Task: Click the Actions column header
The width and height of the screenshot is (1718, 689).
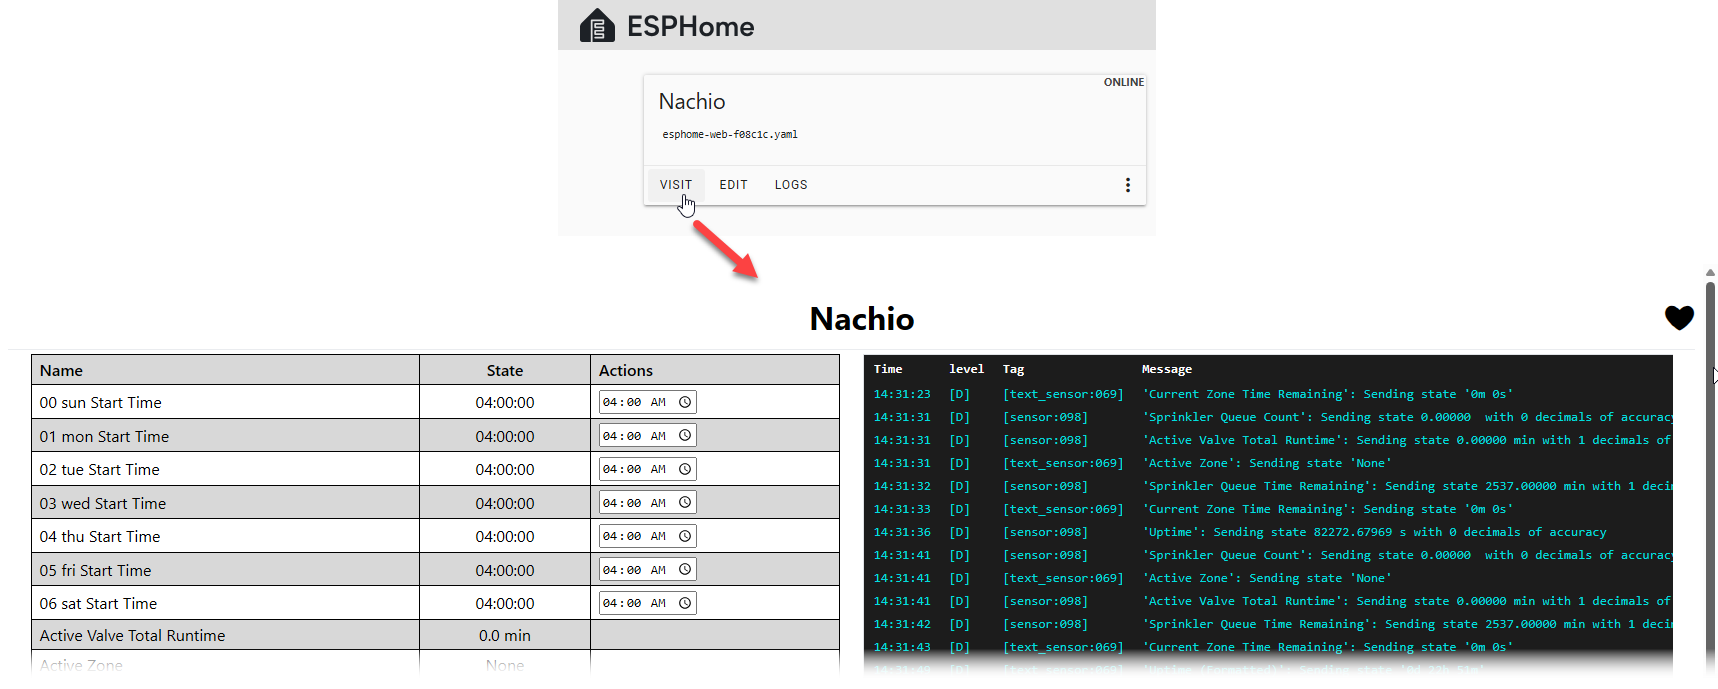Action: coord(626,370)
